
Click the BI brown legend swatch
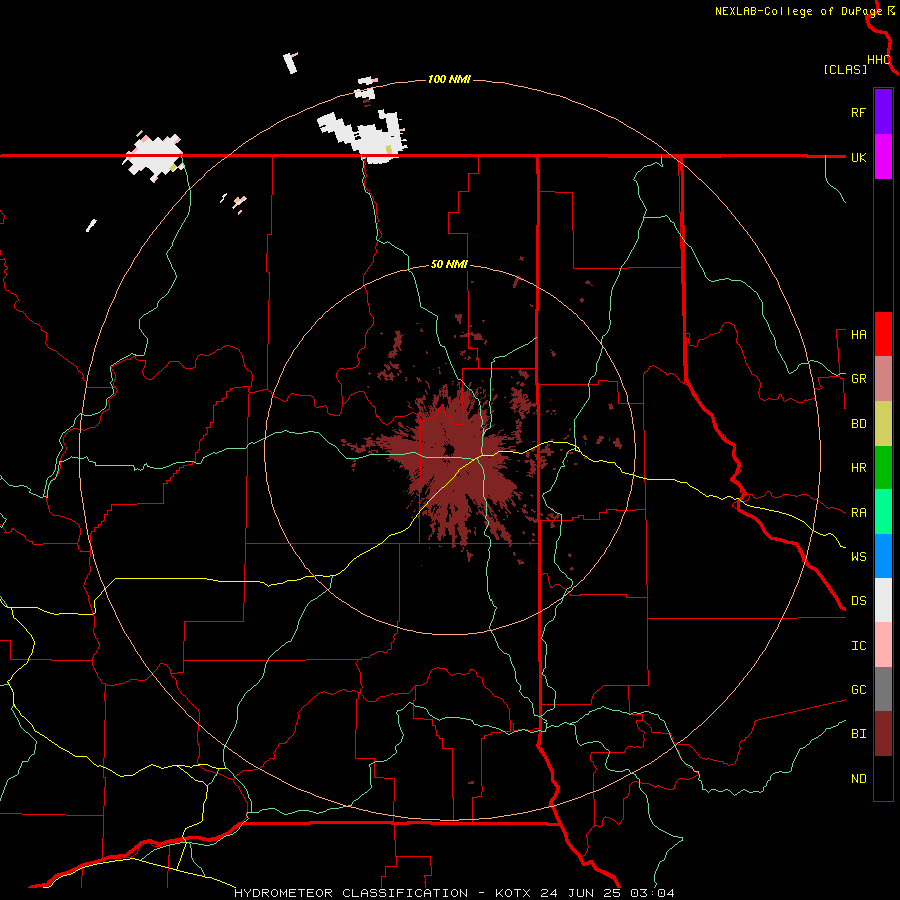(883, 734)
